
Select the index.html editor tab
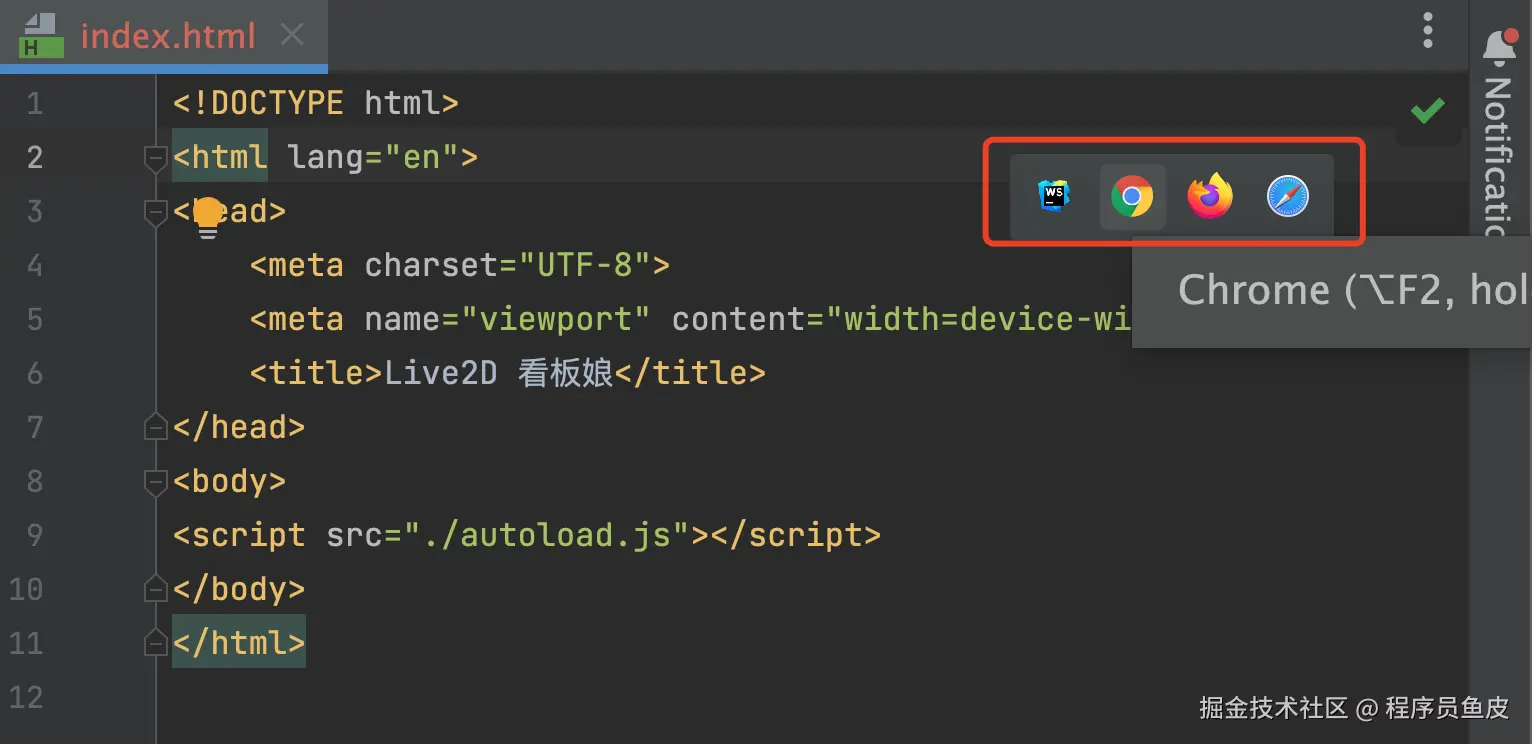click(168, 37)
